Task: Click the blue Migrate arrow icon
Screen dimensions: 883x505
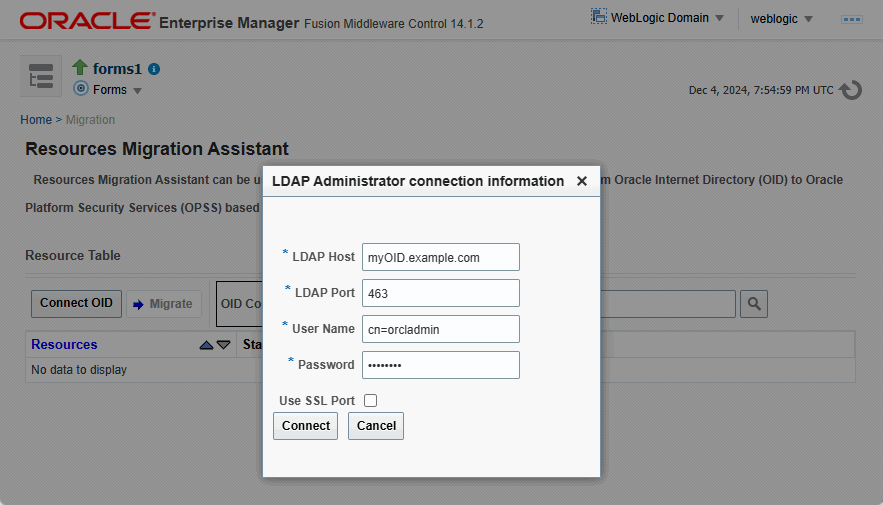Action: (x=138, y=305)
